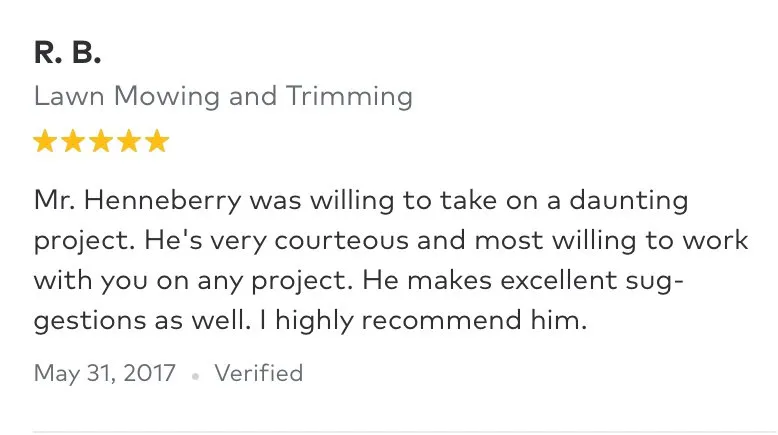This screenshot has width=778, height=435.
Task: Click the word Trimming in the service title
Action: tap(350, 97)
